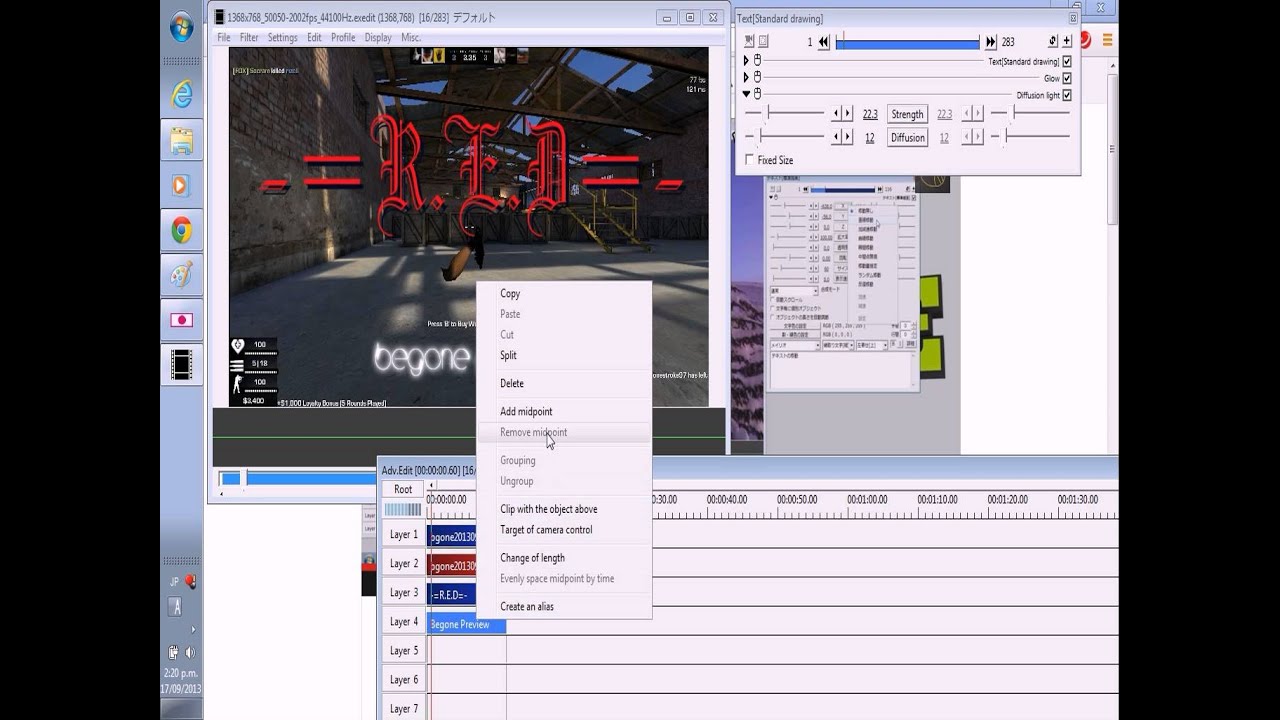Decrease Diffusion value with left arrow
The image size is (1280, 720).
[838, 137]
